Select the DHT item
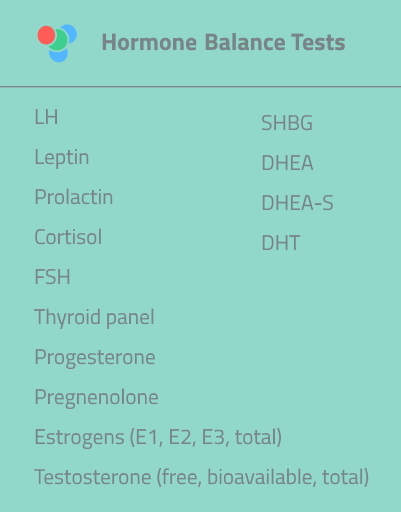401x512 pixels. (x=281, y=243)
